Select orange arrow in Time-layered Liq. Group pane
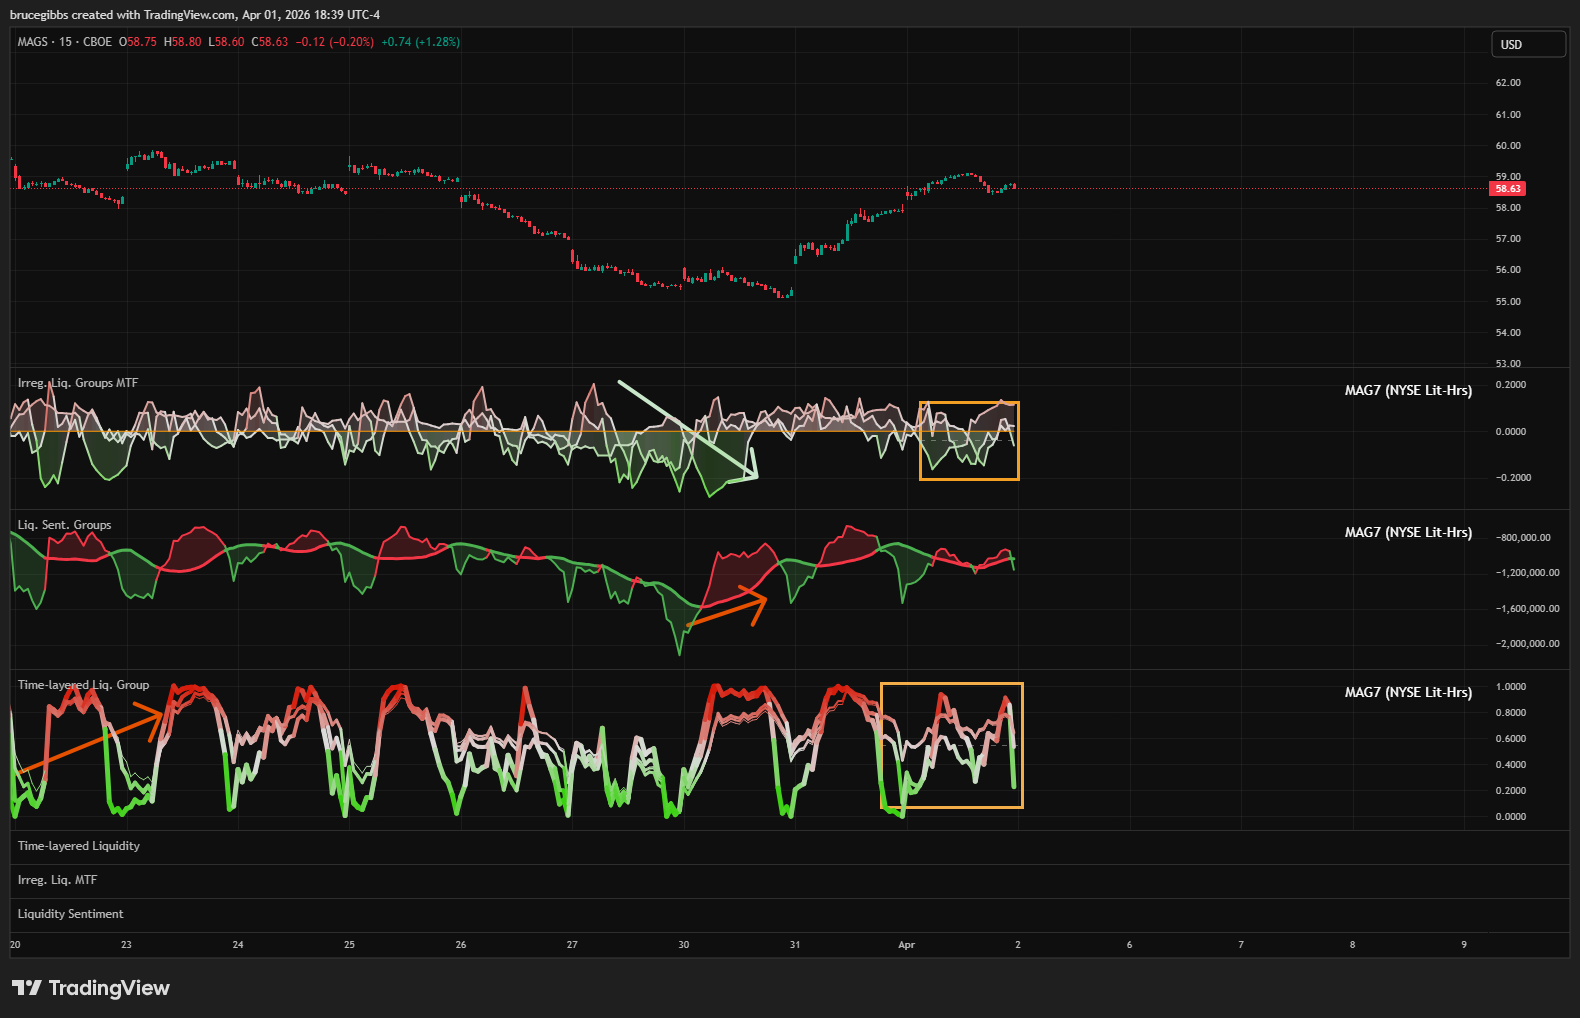 coord(90,741)
